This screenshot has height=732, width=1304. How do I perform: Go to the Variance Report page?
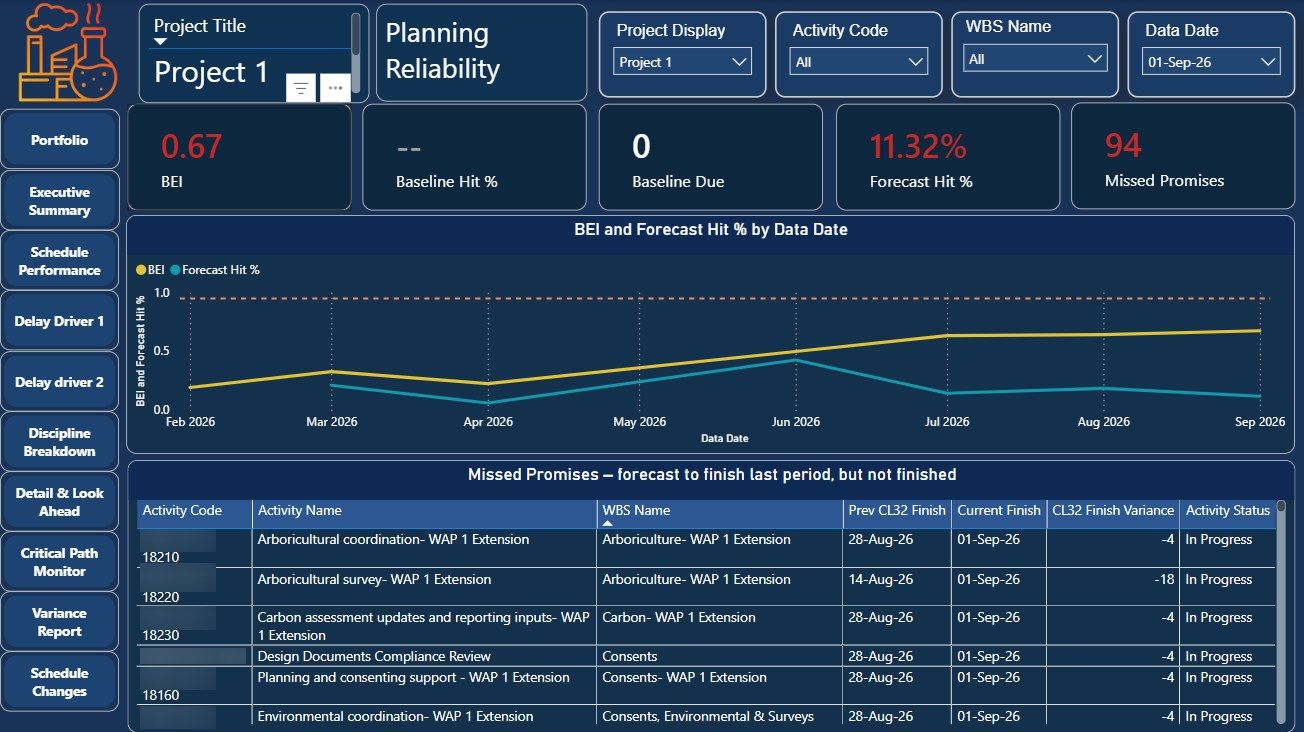pos(60,622)
